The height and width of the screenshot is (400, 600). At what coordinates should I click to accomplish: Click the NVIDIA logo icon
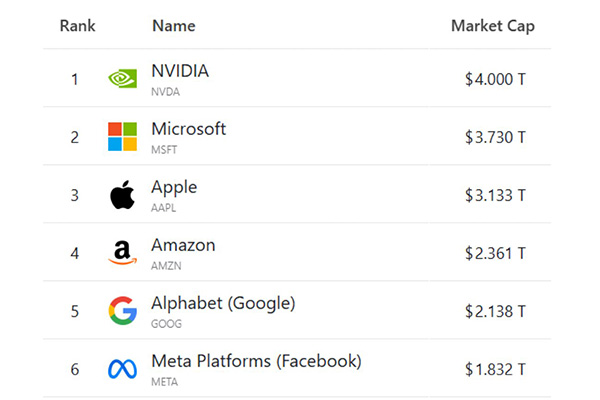pyautogui.click(x=122, y=79)
